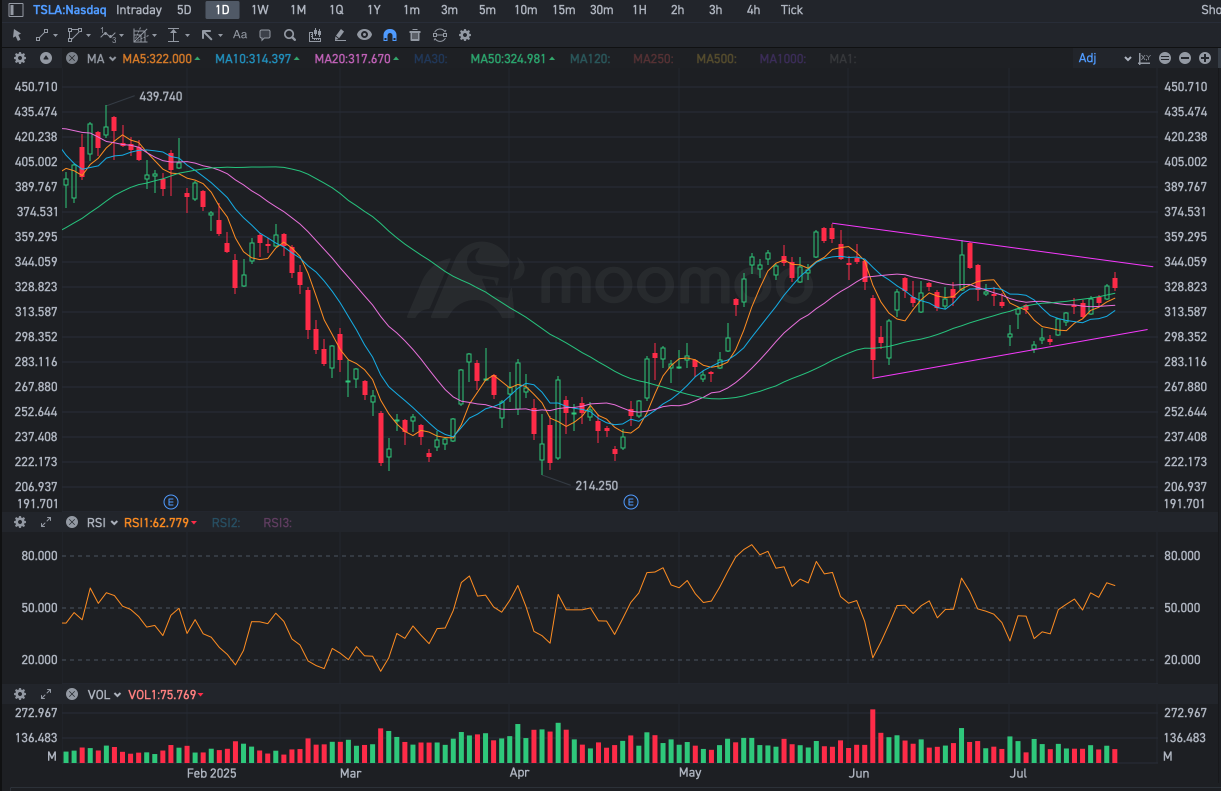Open the Adj price adjustment dropdown
The width and height of the screenshot is (1221, 791).
tap(1104, 58)
